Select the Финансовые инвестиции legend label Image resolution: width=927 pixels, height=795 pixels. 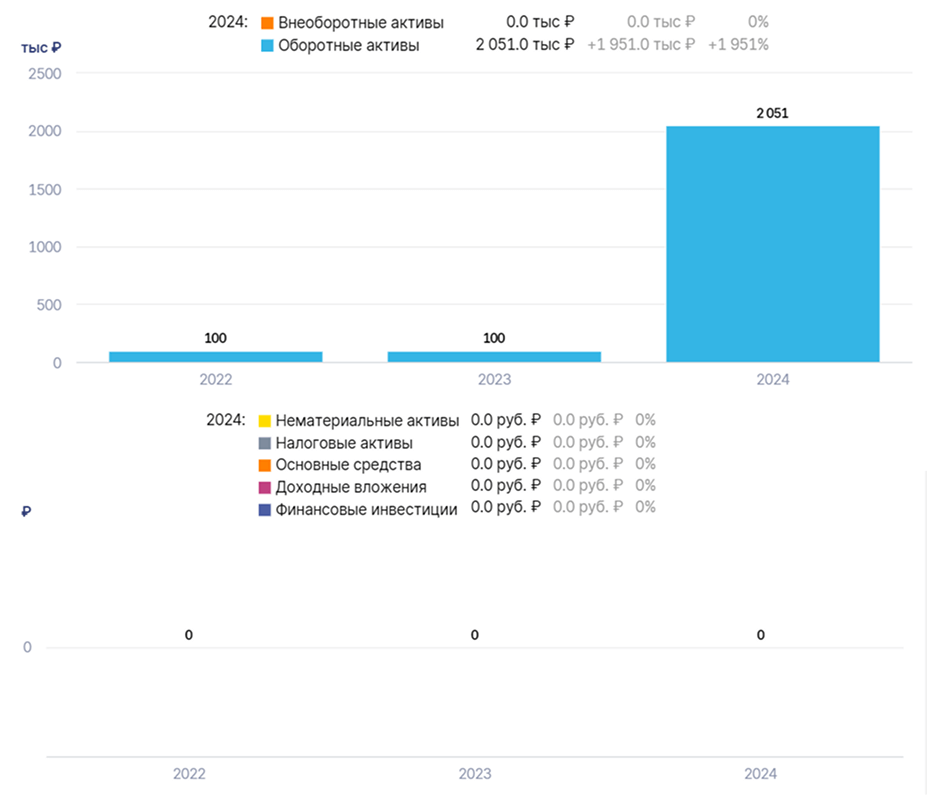[x=367, y=510]
